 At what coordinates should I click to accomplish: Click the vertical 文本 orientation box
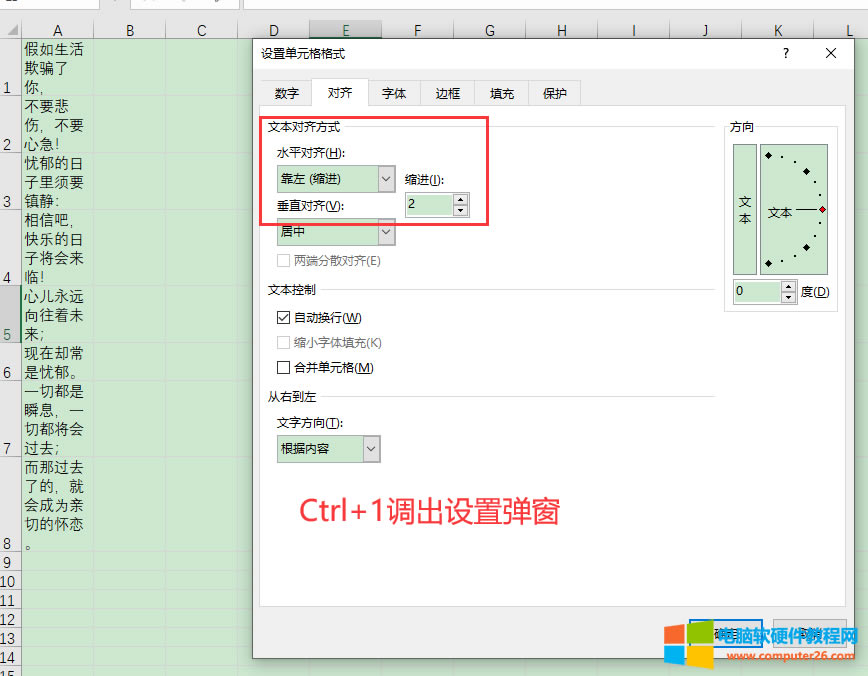[x=744, y=209]
